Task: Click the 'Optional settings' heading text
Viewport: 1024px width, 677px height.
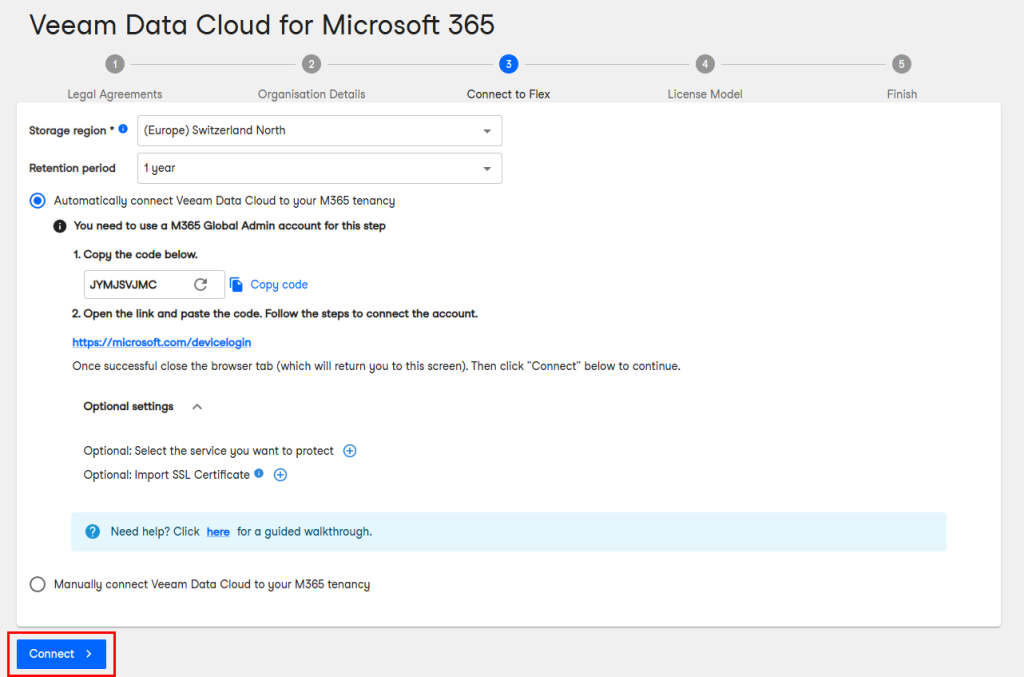Action: (x=129, y=406)
